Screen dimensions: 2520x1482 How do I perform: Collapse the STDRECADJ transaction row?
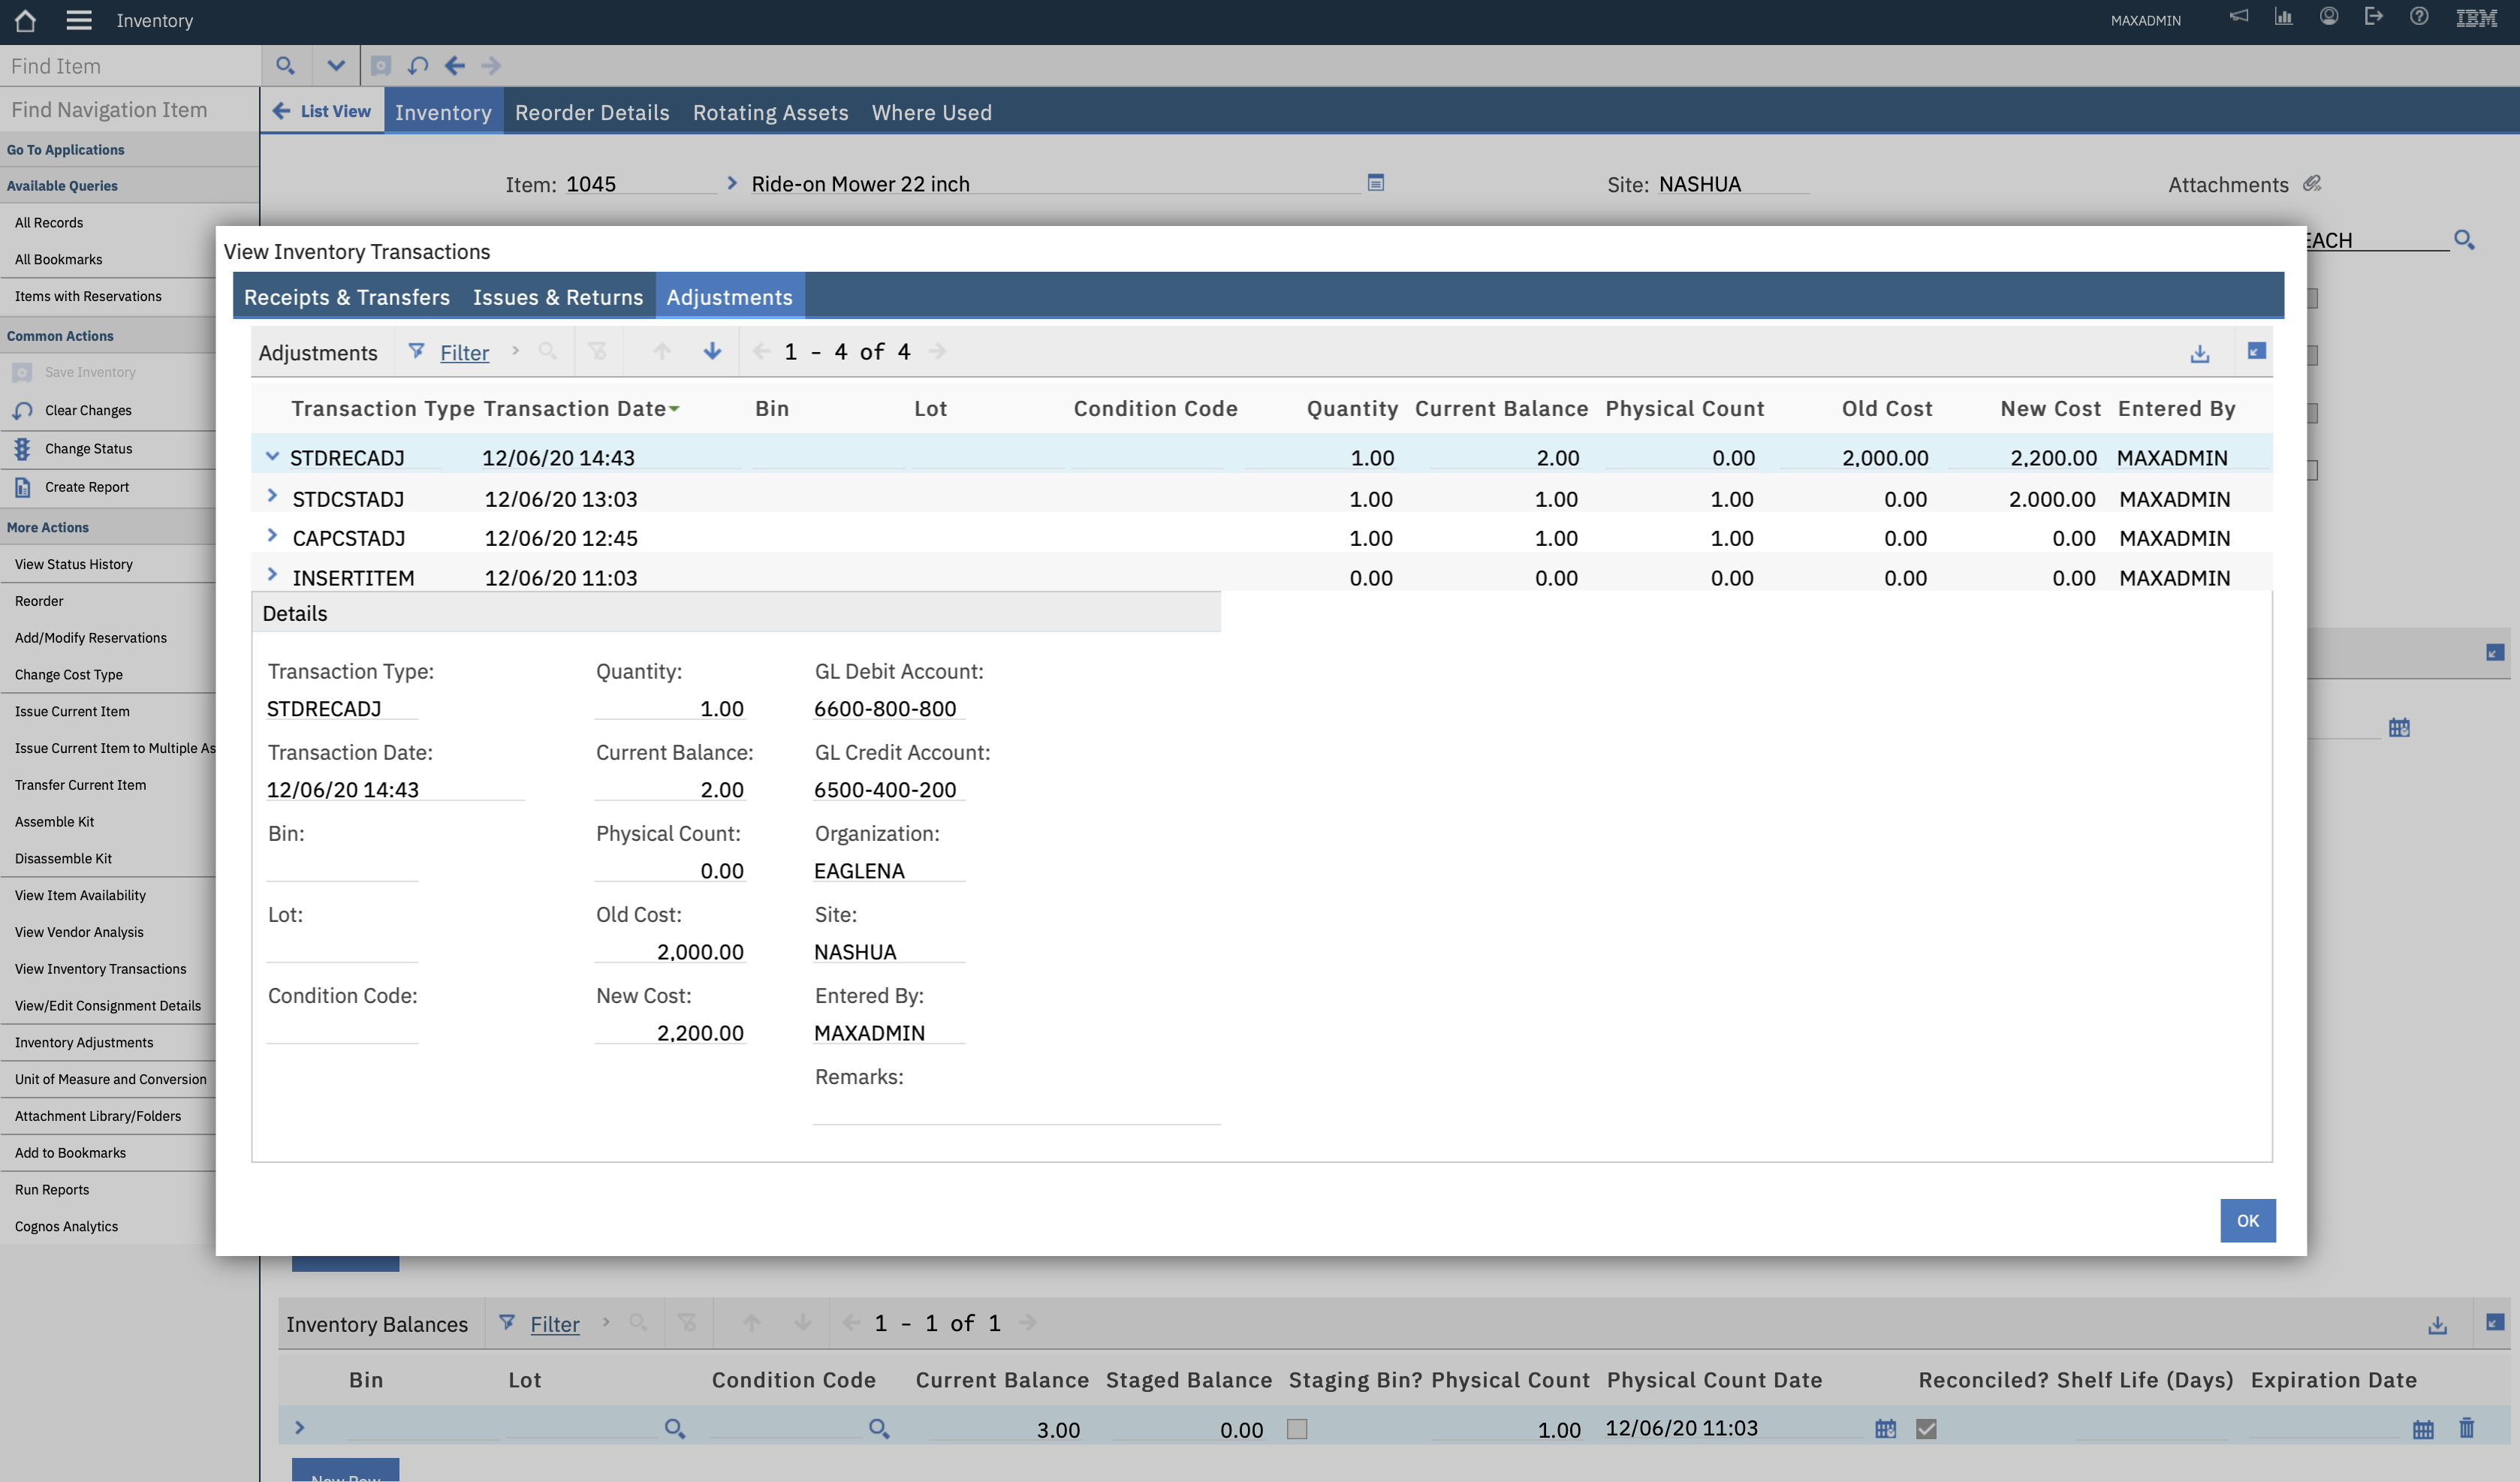[x=272, y=455]
